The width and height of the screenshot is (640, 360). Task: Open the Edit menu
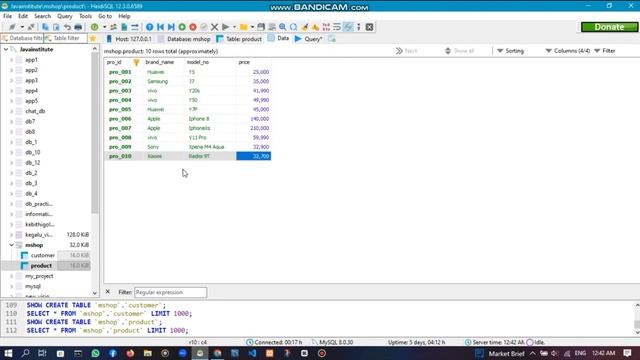coord(23,16)
